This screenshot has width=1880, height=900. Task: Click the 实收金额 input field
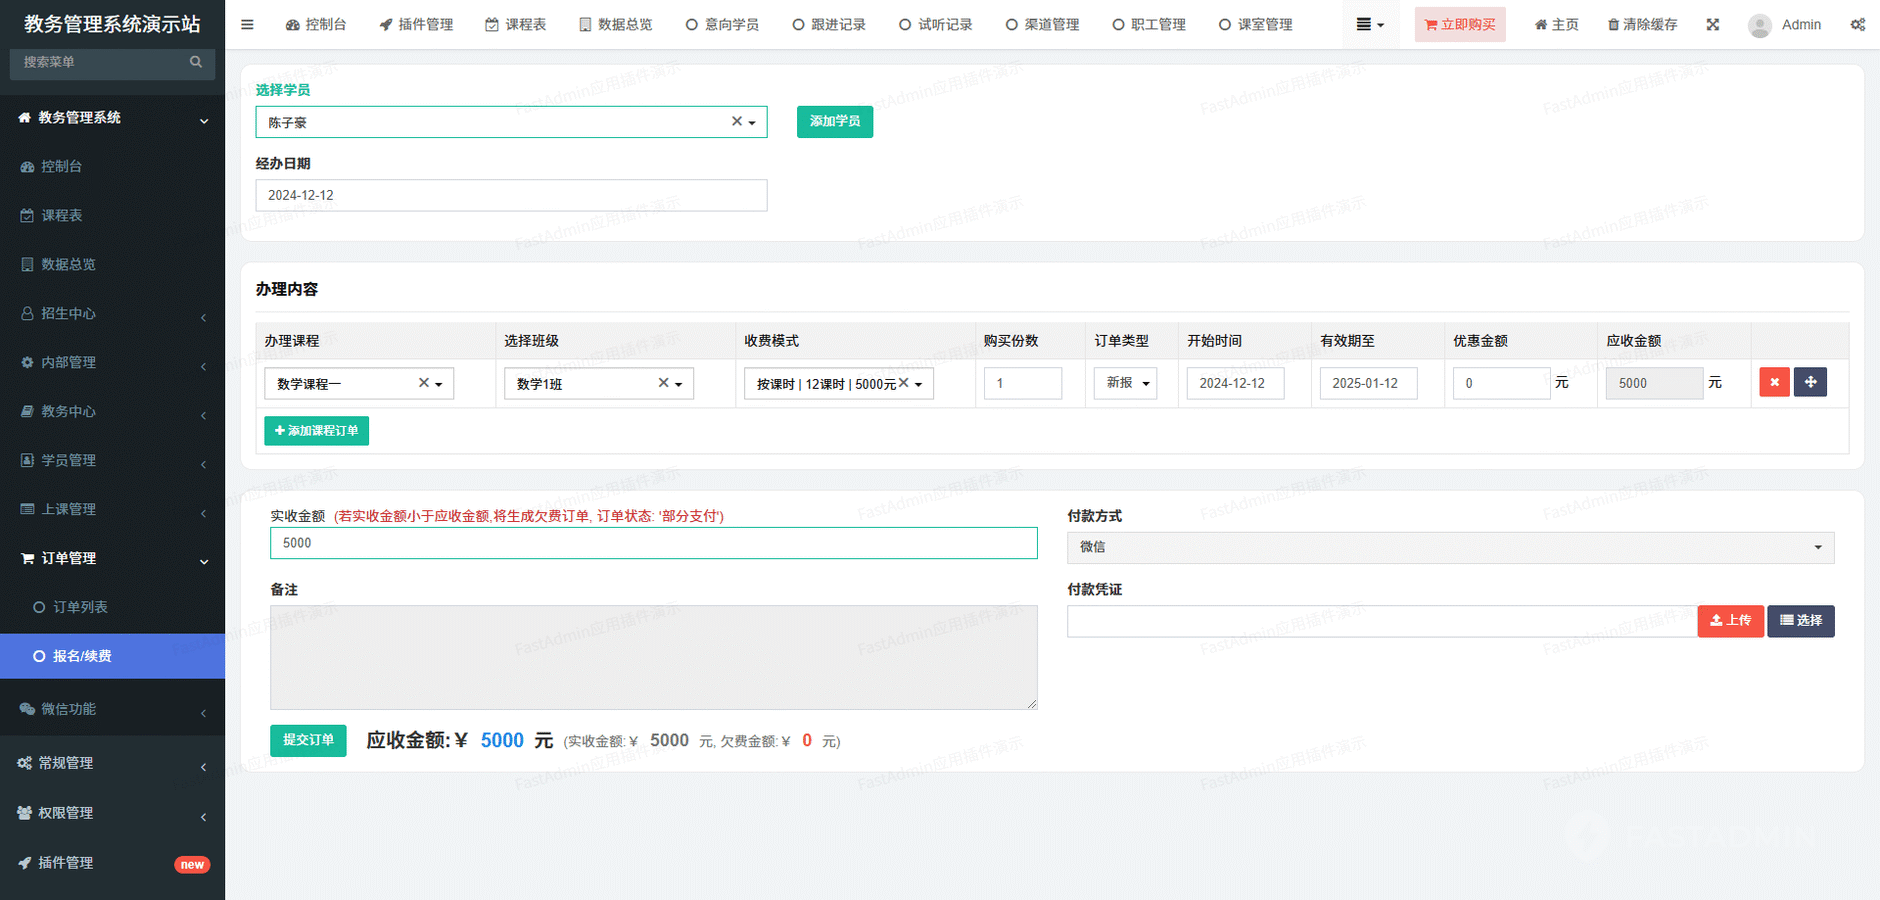pyautogui.click(x=653, y=543)
